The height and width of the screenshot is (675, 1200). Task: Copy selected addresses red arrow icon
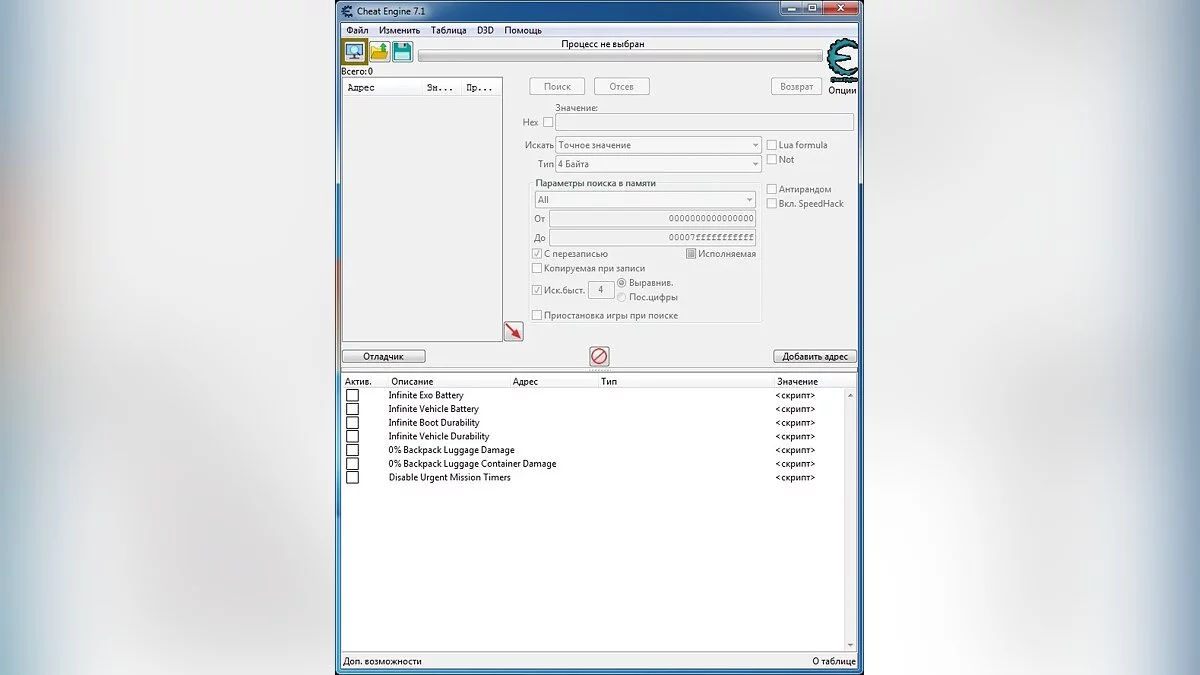513,331
